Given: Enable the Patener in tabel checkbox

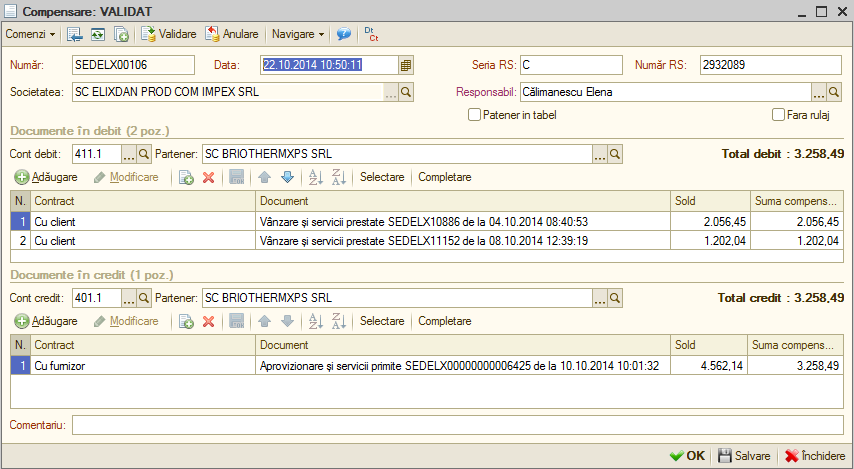Looking at the screenshot, I should 474,115.
